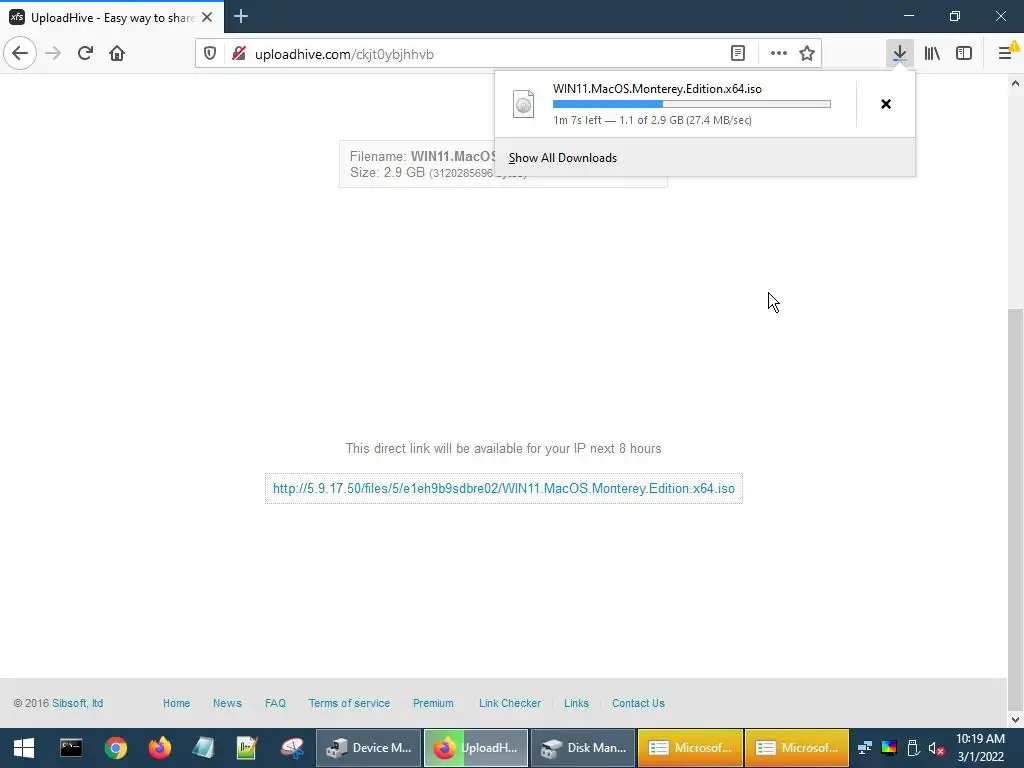Reload the UploadHive page
The width and height of the screenshot is (1024, 768).
coord(85,53)
